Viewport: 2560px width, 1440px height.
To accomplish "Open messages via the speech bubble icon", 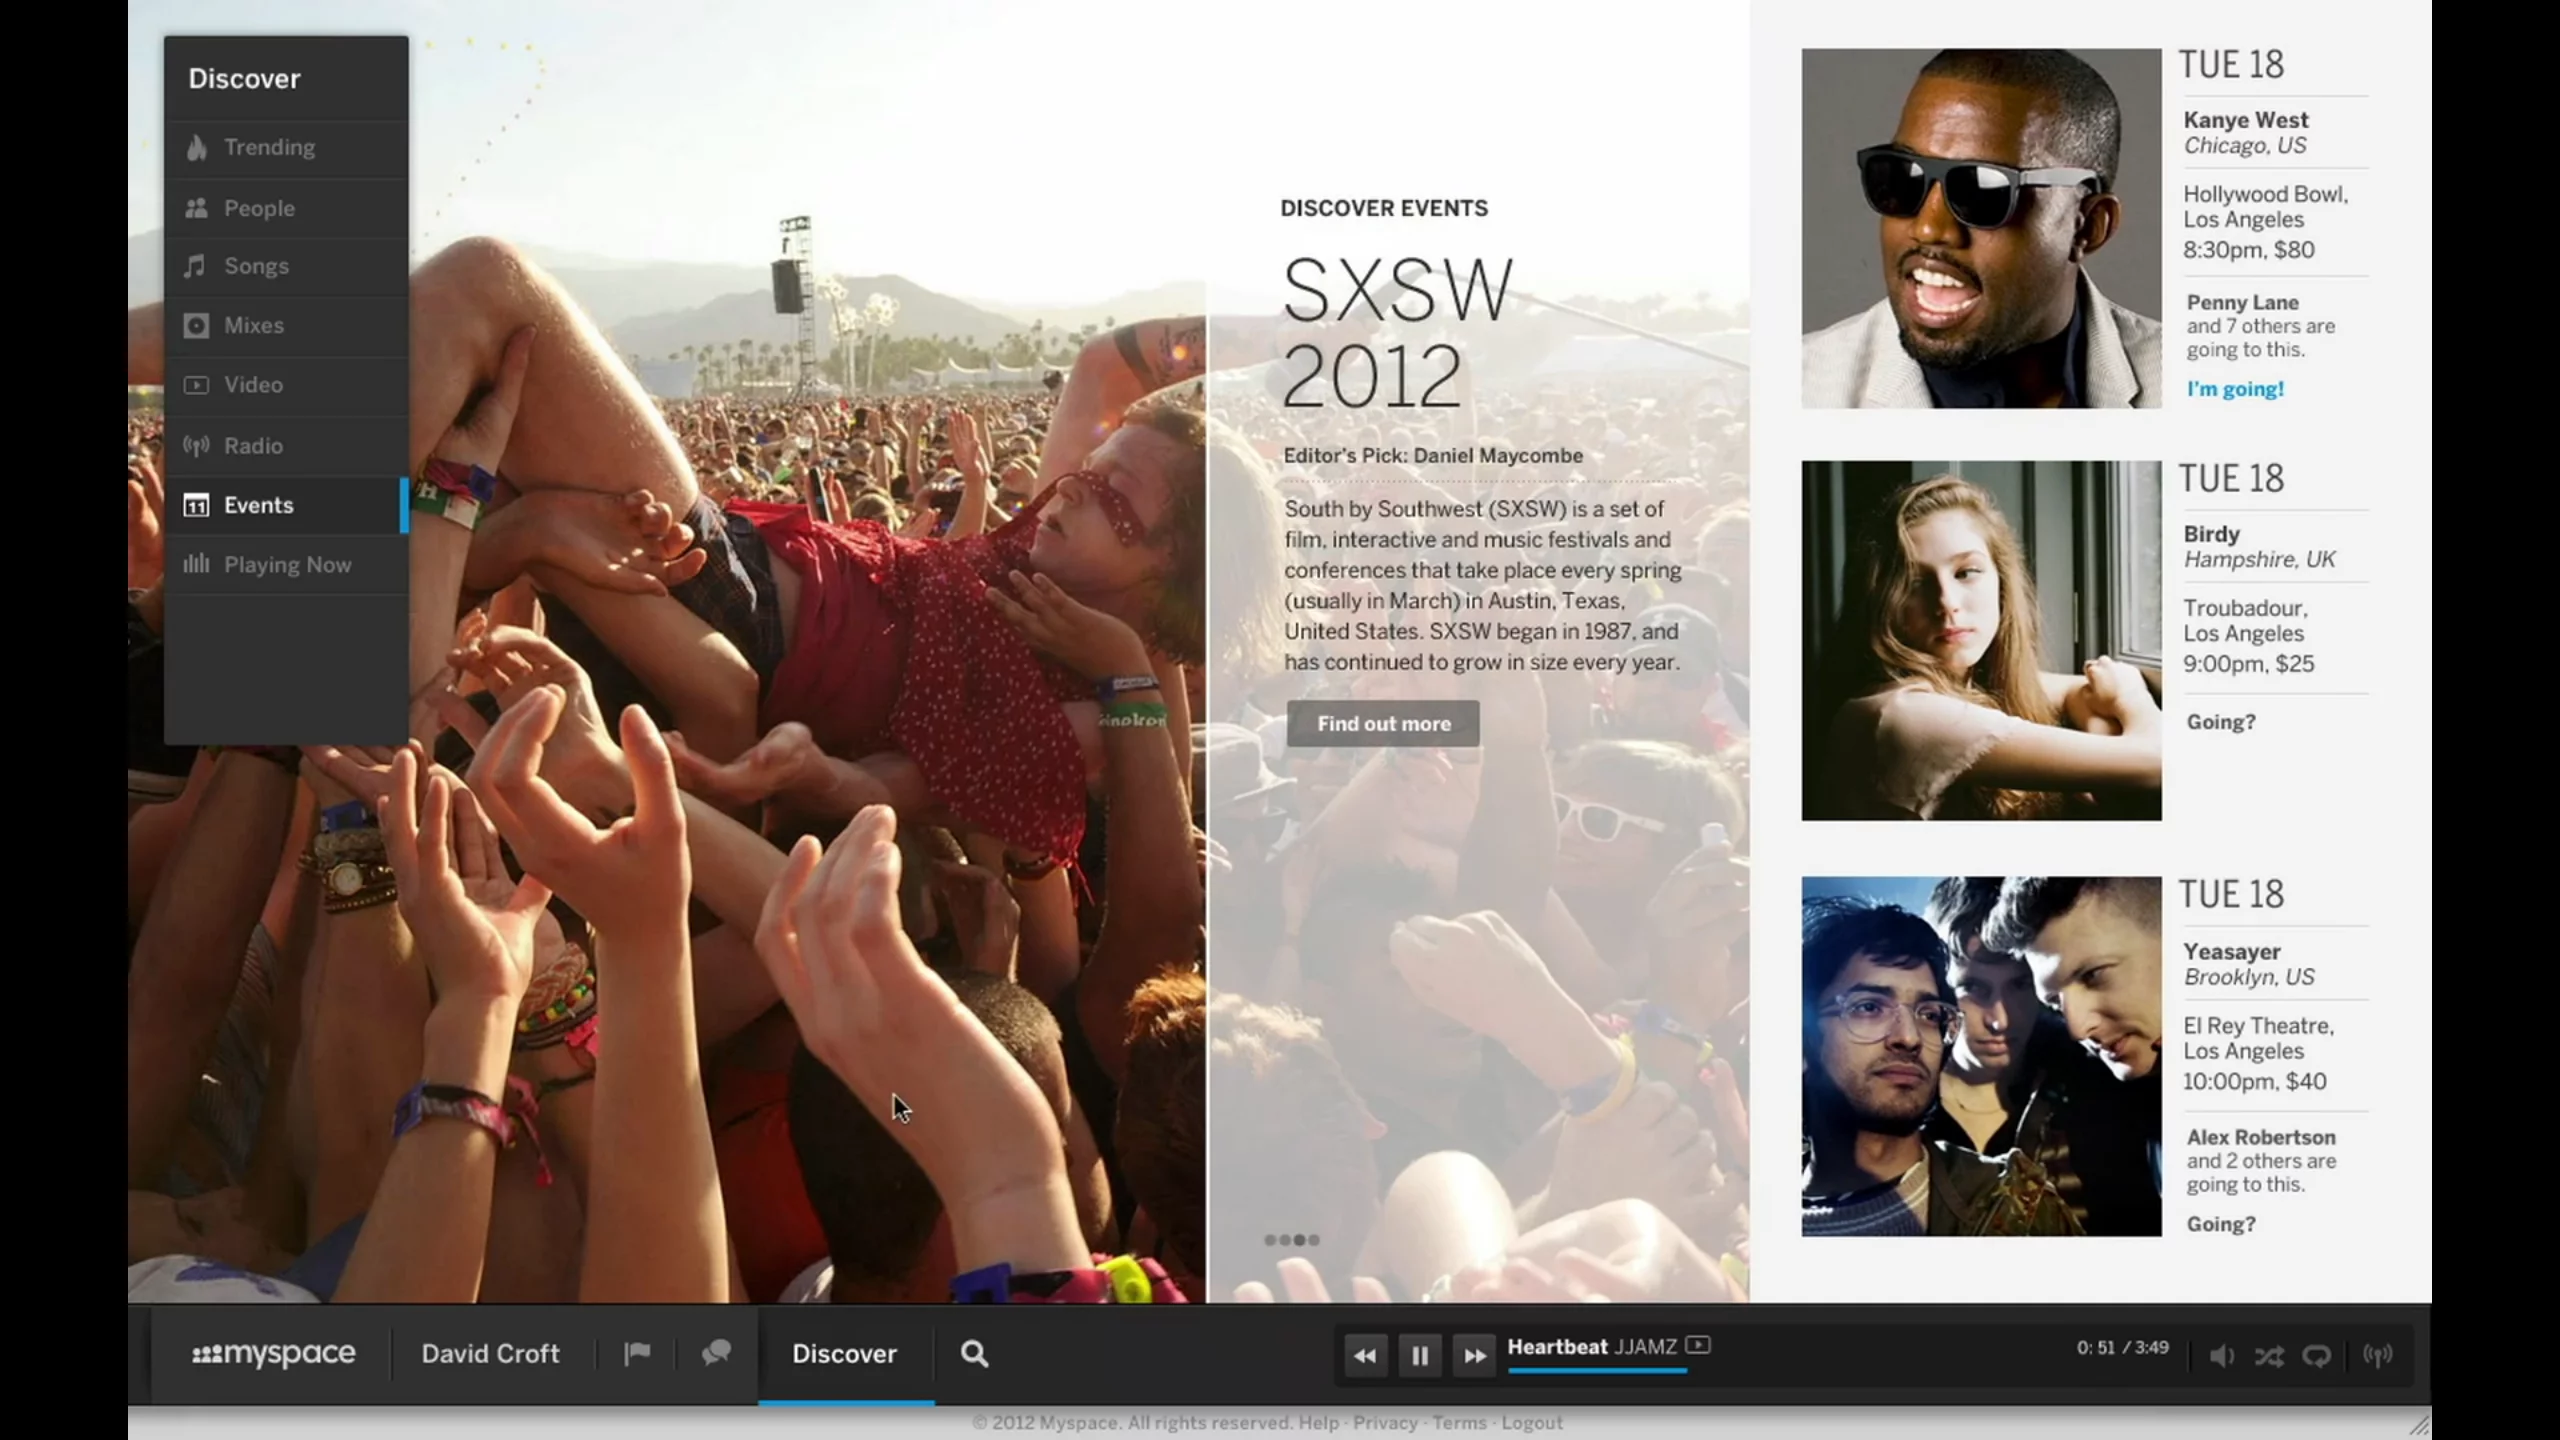I will [x=716, y=1353].
